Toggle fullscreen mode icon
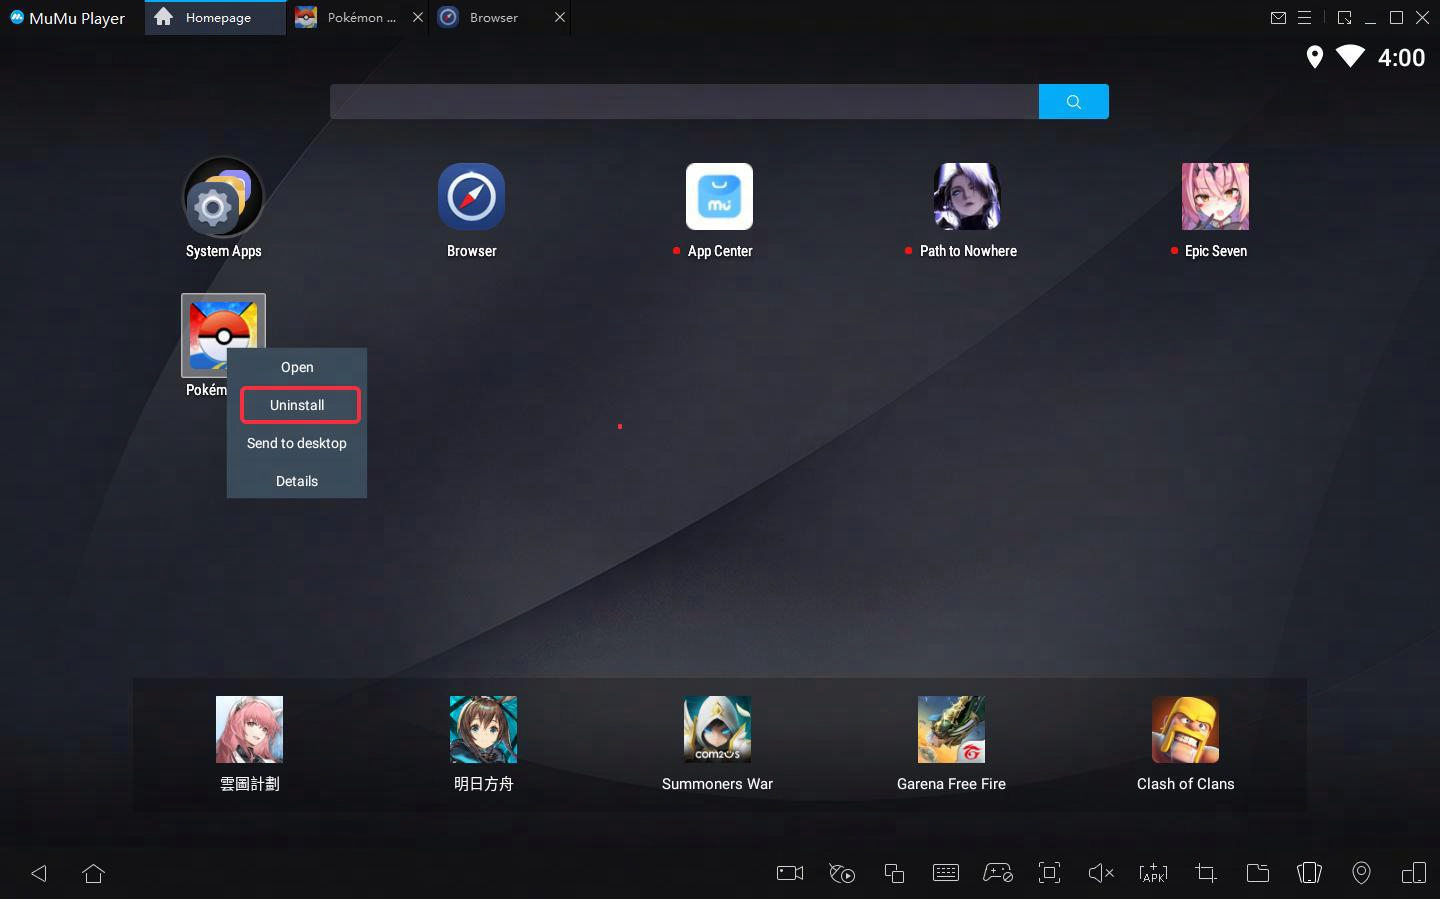Viewport: 1440px width, 899px height. tap(1049, 873)
